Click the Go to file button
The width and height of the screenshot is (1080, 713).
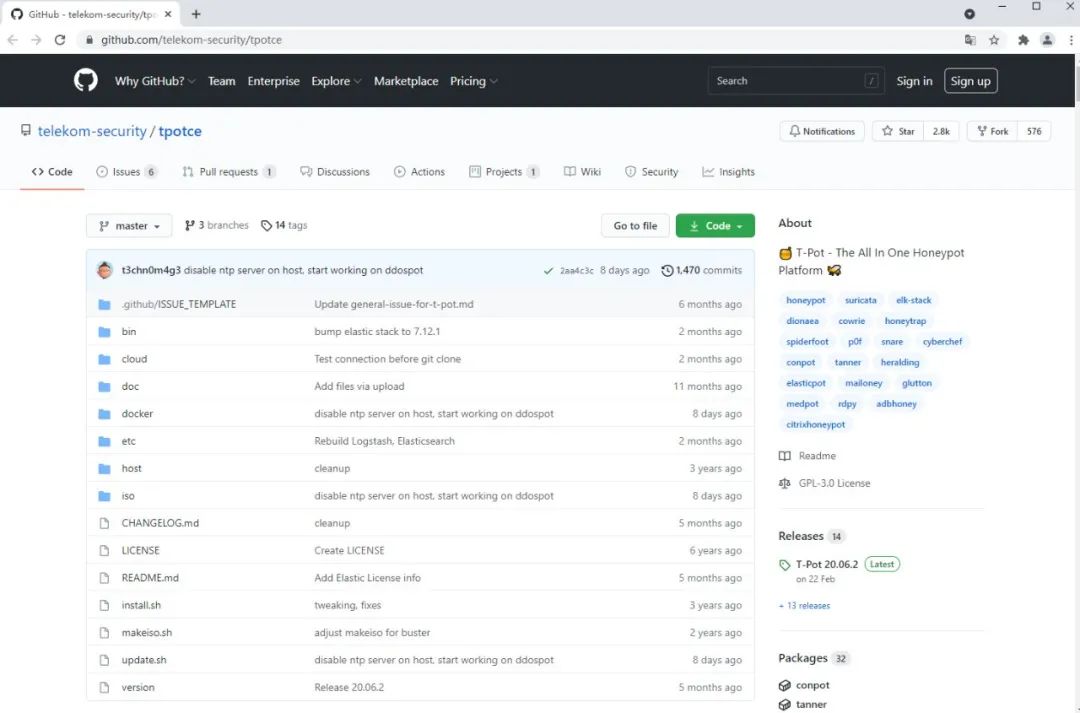tap(635, 225)
